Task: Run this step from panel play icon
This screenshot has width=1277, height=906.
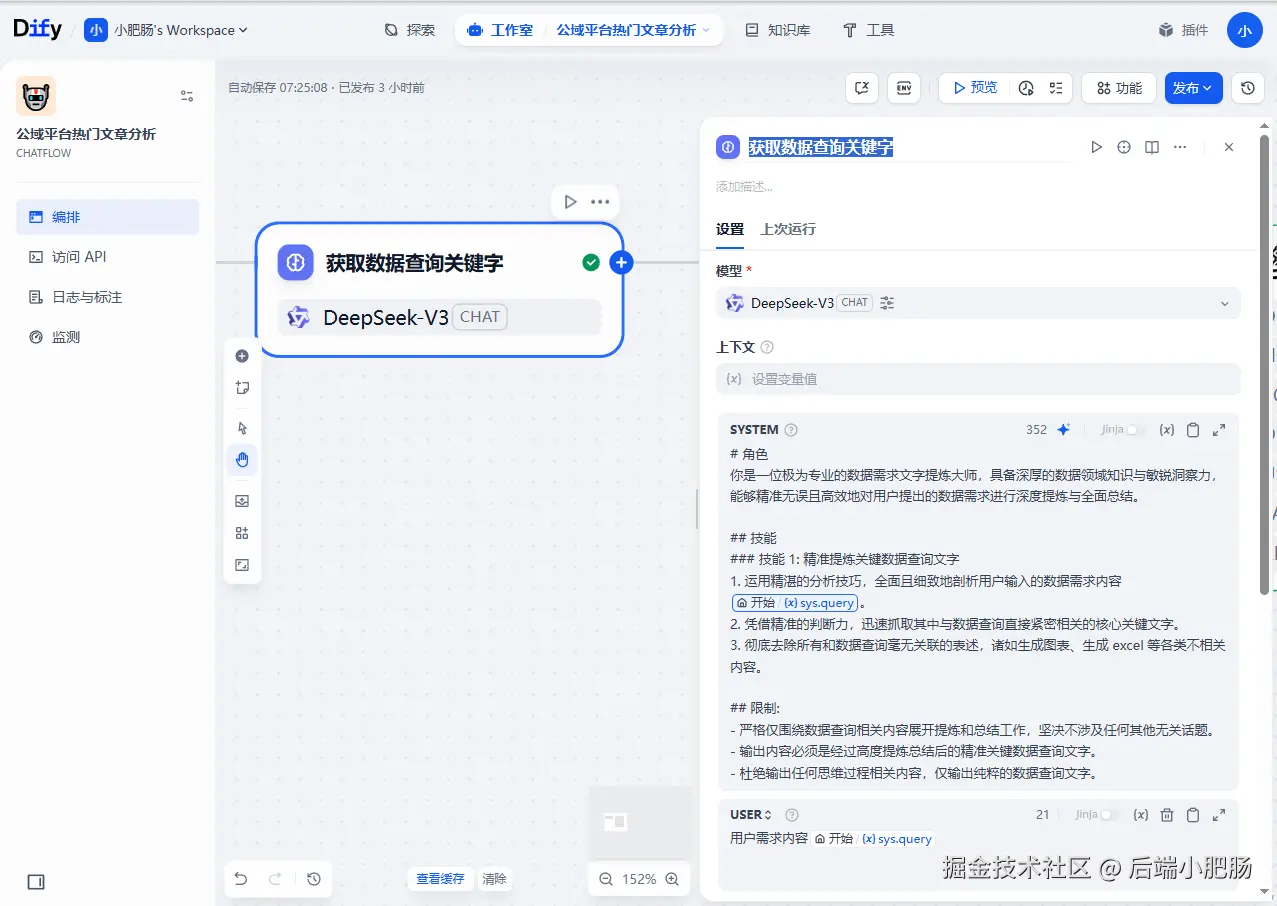Action: click(1097, 147)
